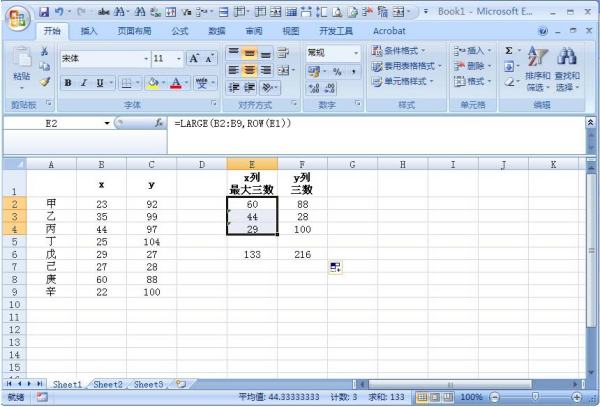
Task: Open the font name dropdown
Action: pos(146,59)
